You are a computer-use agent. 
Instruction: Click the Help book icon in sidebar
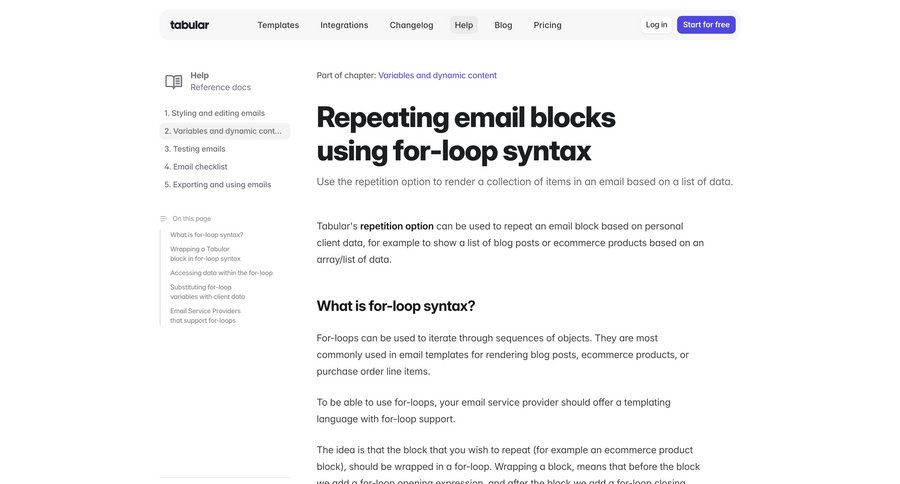pyautogui.click(x=174, y=82)
